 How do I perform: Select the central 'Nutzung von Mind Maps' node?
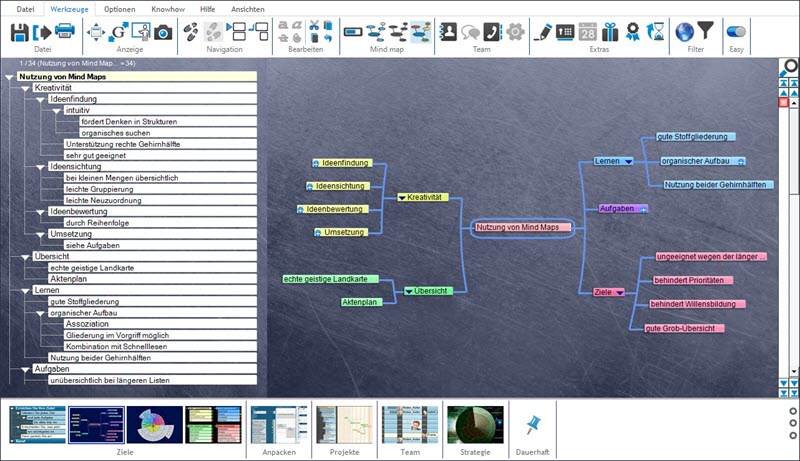[x=522, y=227]
